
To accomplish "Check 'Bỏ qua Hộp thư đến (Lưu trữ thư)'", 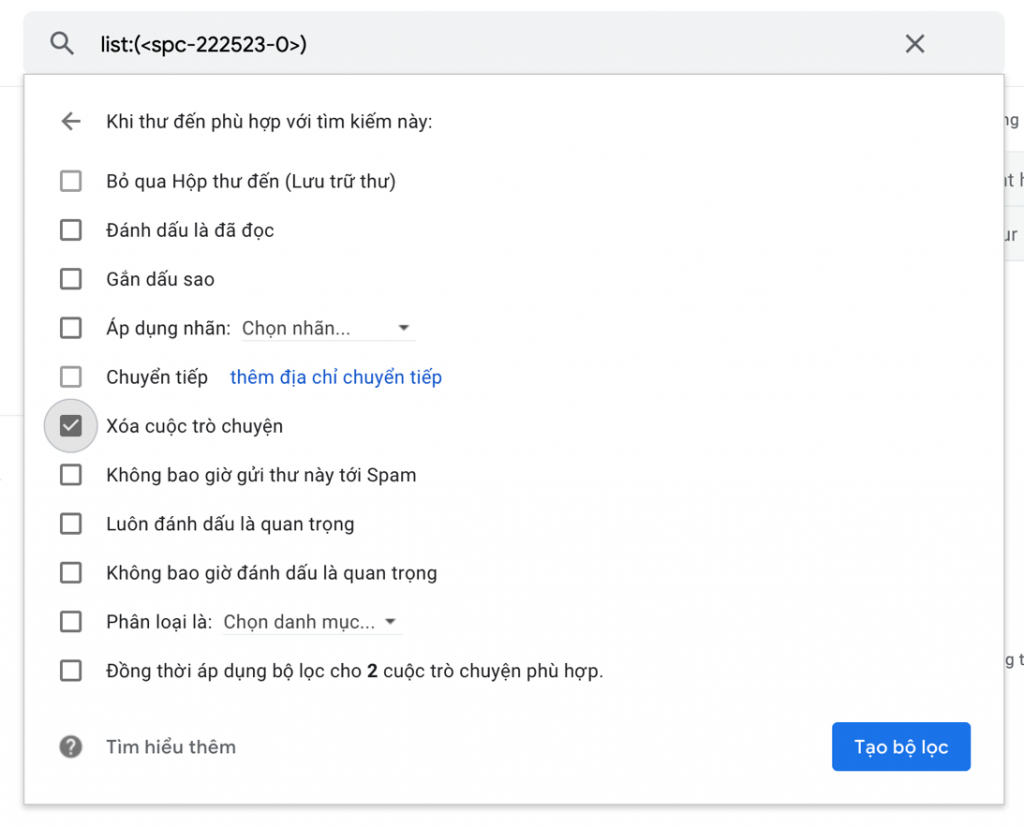I will (x=70, y=181).
